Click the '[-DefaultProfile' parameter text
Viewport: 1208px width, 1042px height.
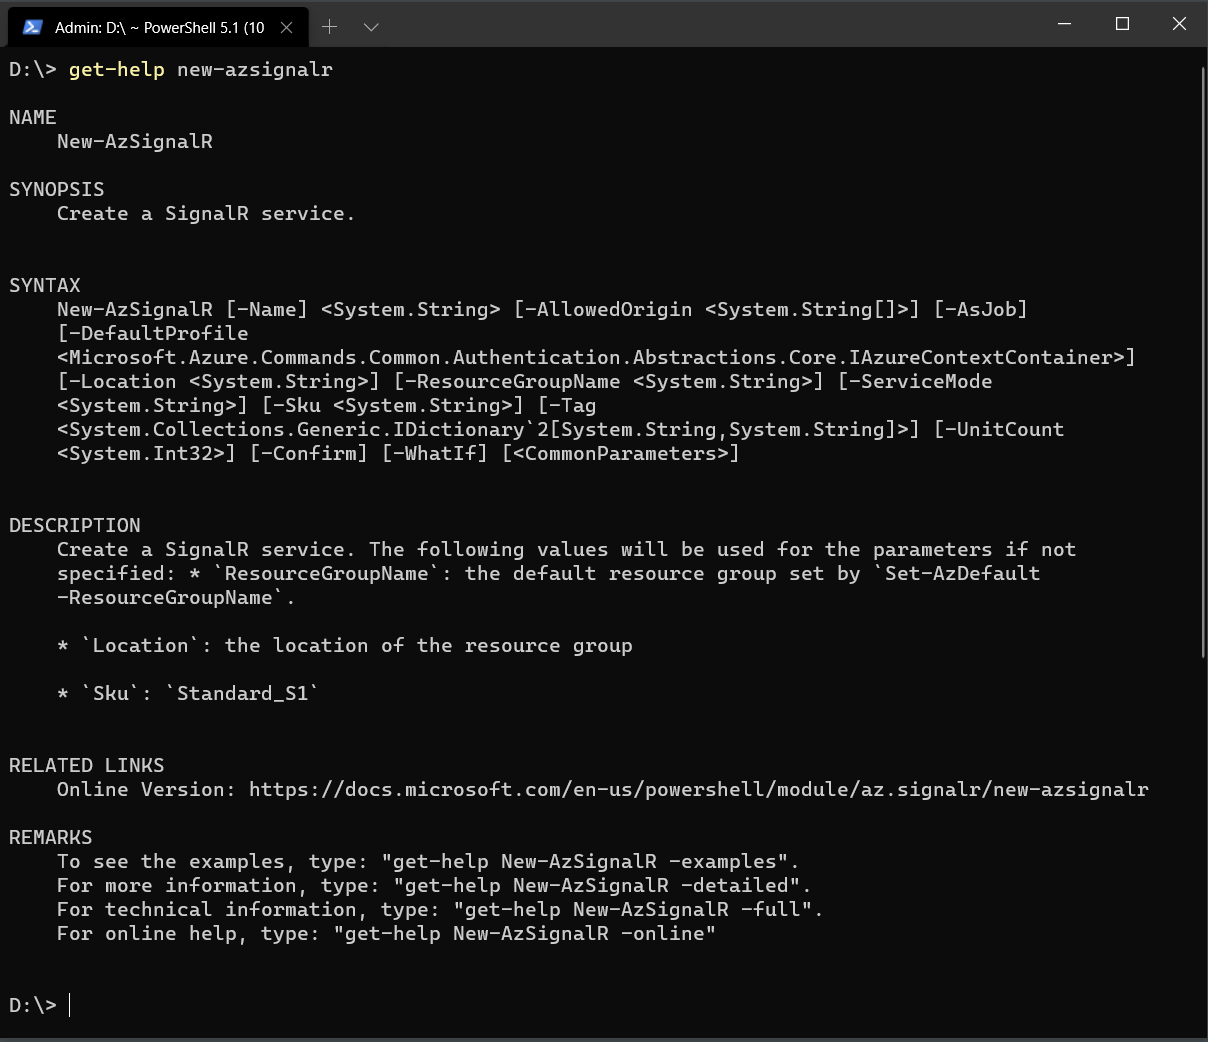153,333
